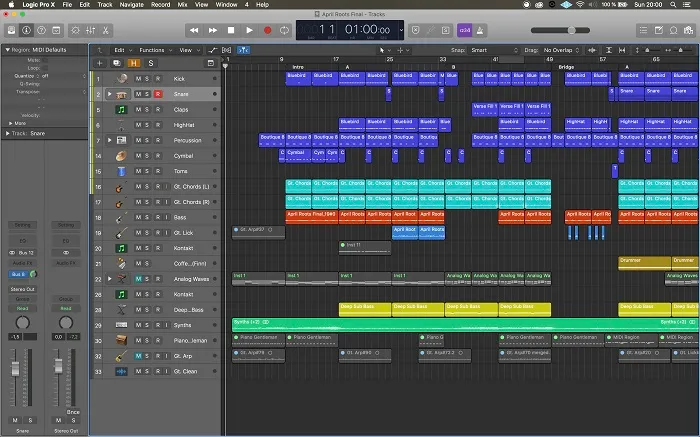The width and height of the screenshot is (700, 437).
Task: Open the View dropdown in tracks area
Action: tap(189, 50)
